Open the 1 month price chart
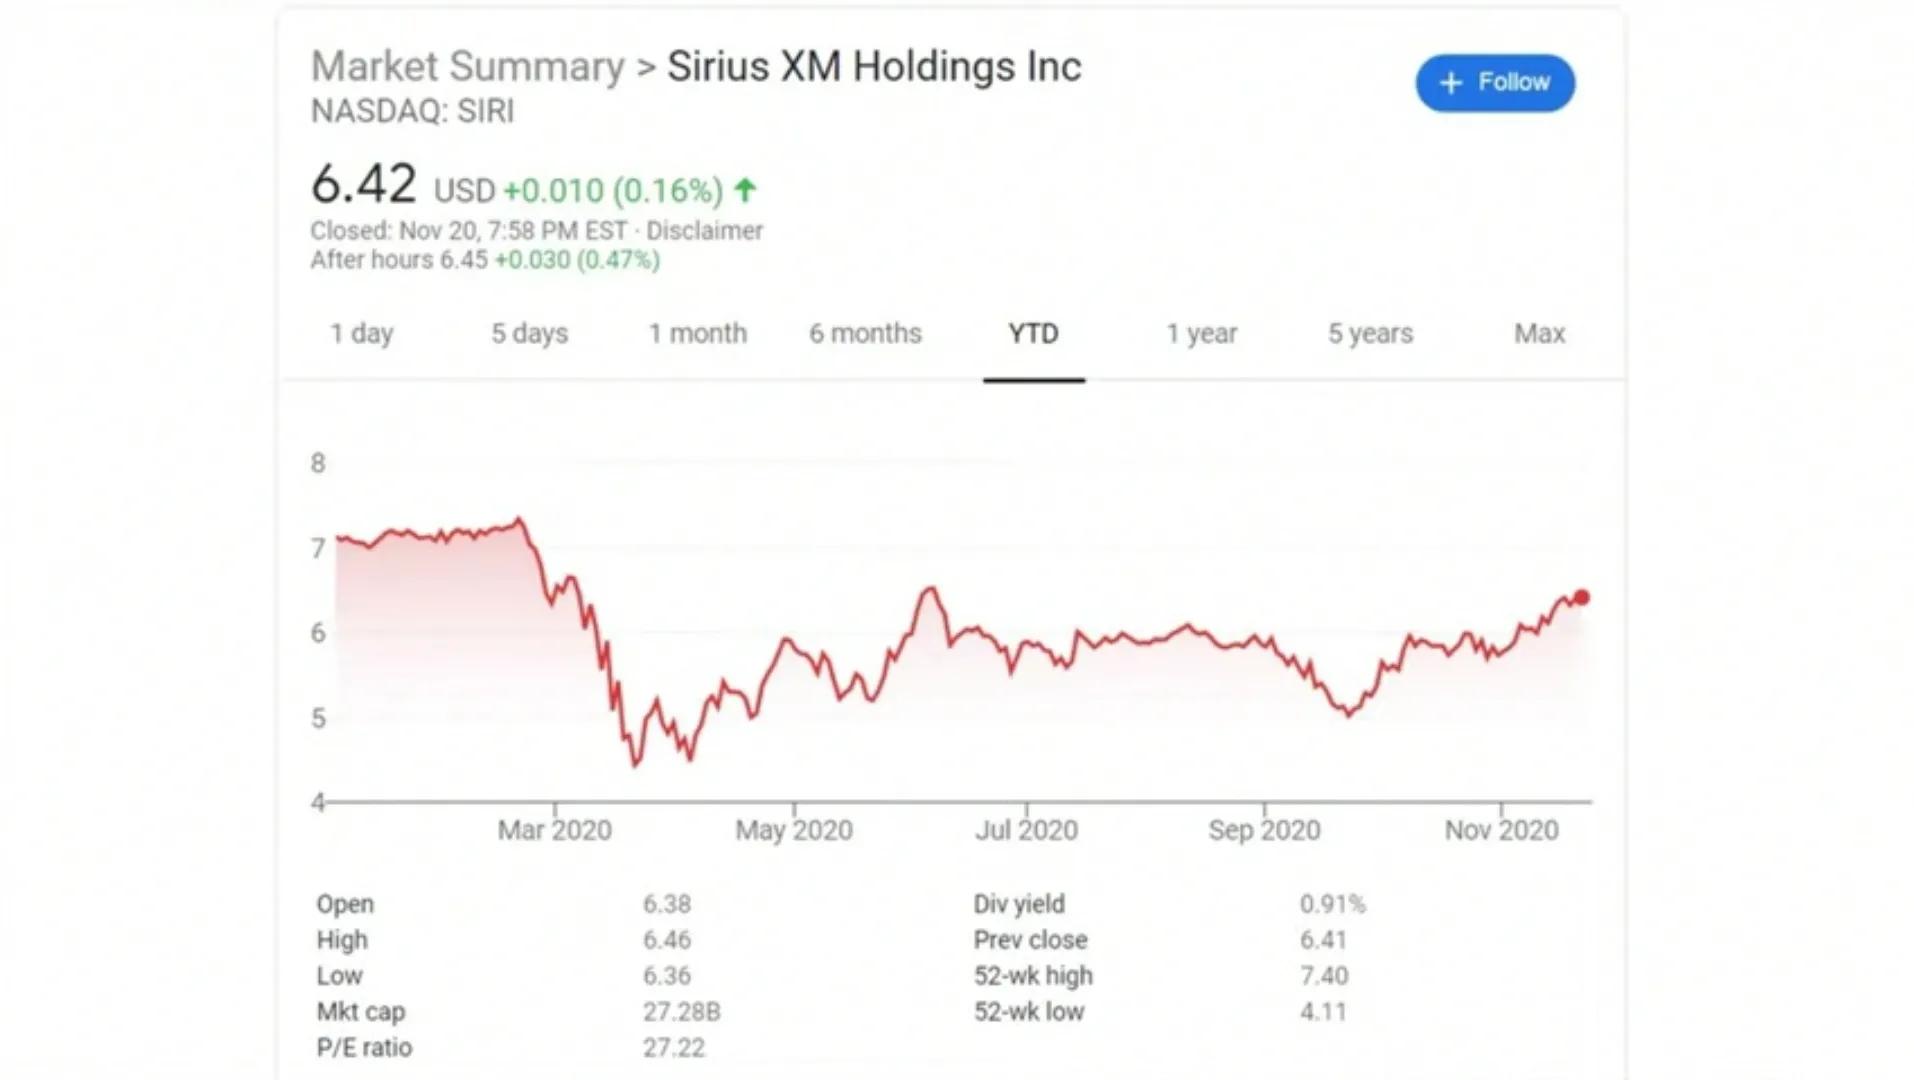 698,333
